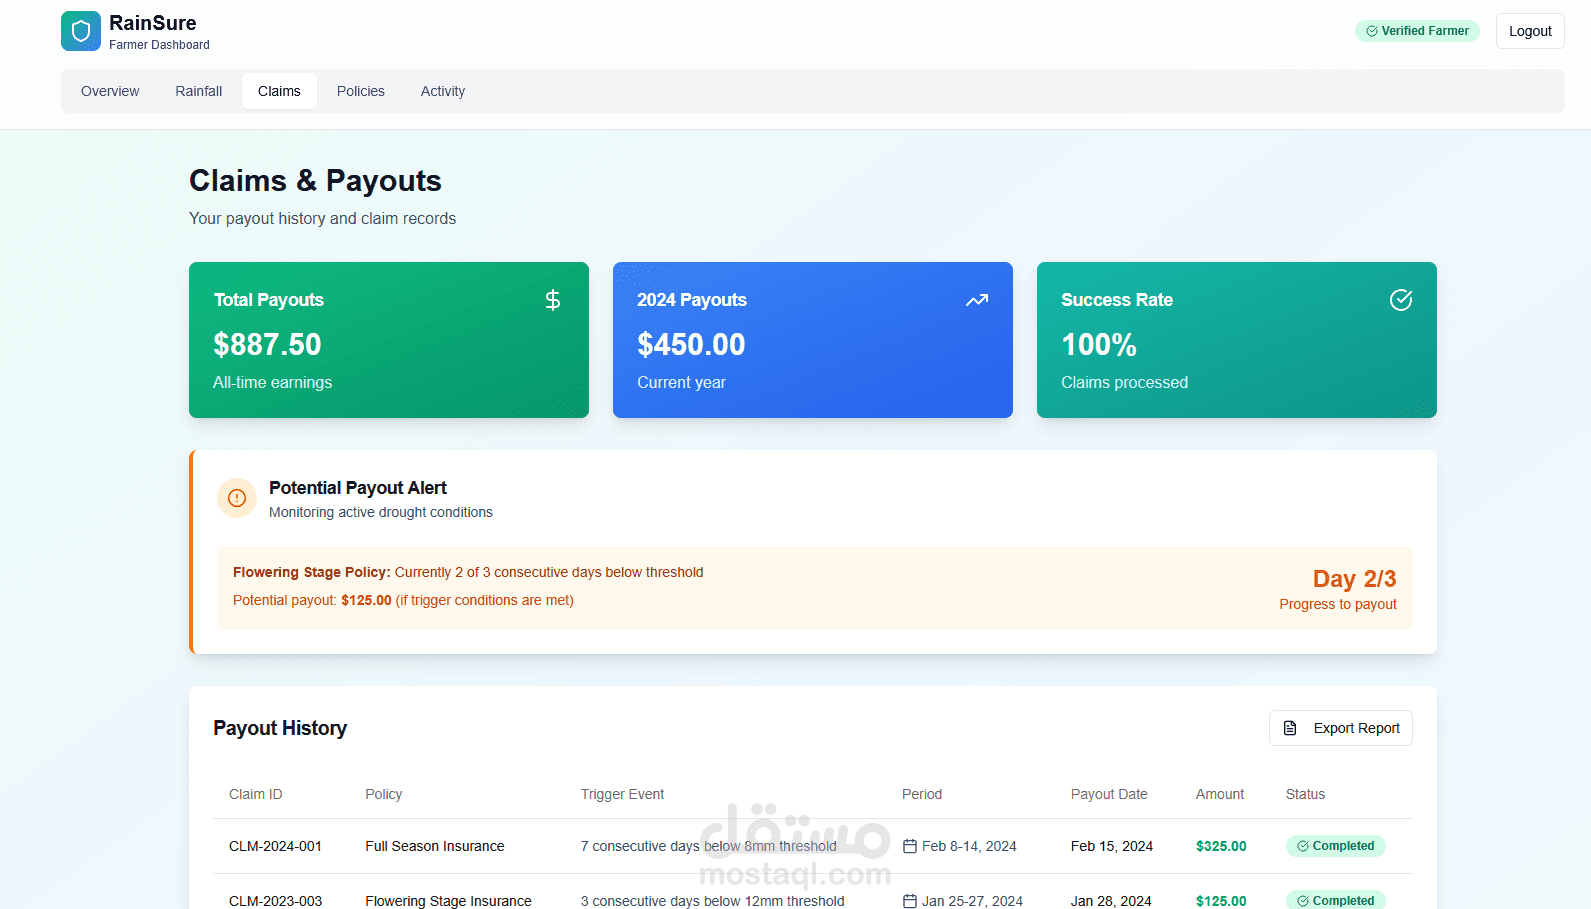Click claim ID CLM-2023-003

(x=275, y=901)
